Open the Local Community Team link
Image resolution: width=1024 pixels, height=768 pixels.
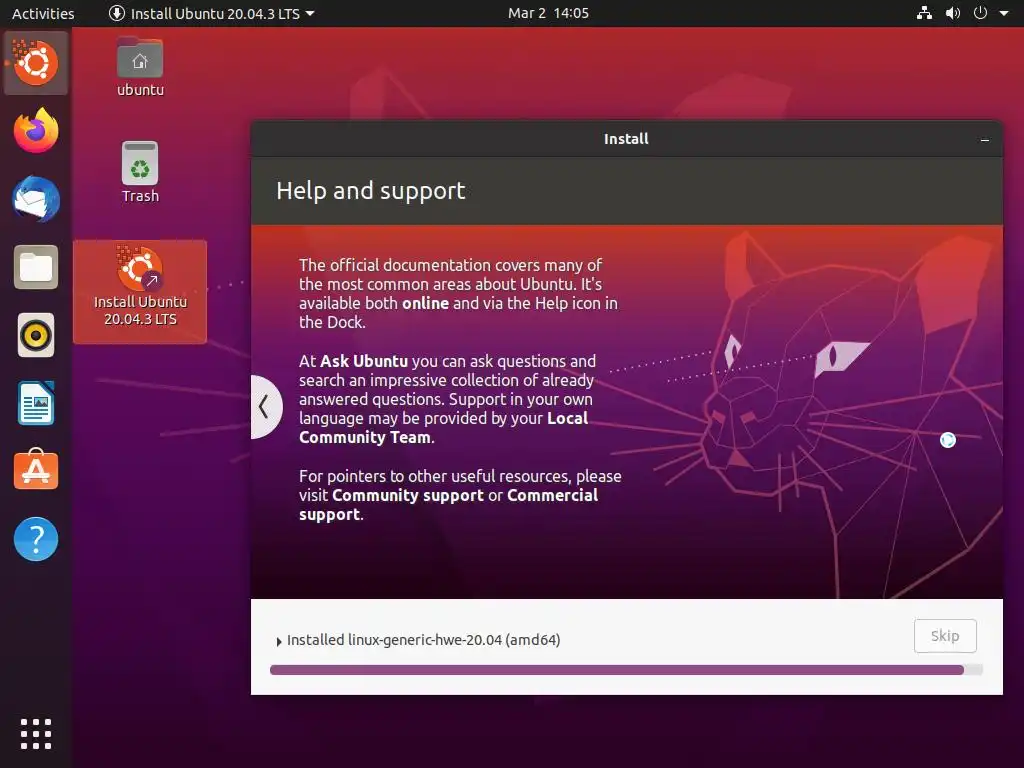[x=443, y=428]
